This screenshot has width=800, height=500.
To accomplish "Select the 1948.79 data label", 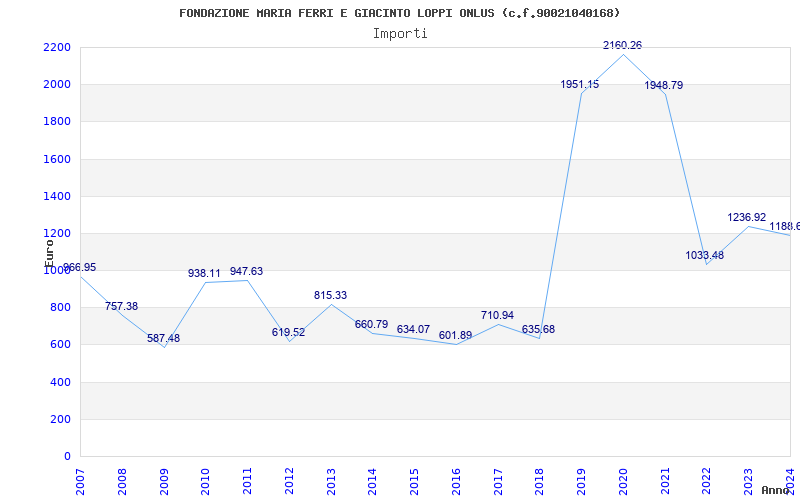I will (x=664, y=86).
